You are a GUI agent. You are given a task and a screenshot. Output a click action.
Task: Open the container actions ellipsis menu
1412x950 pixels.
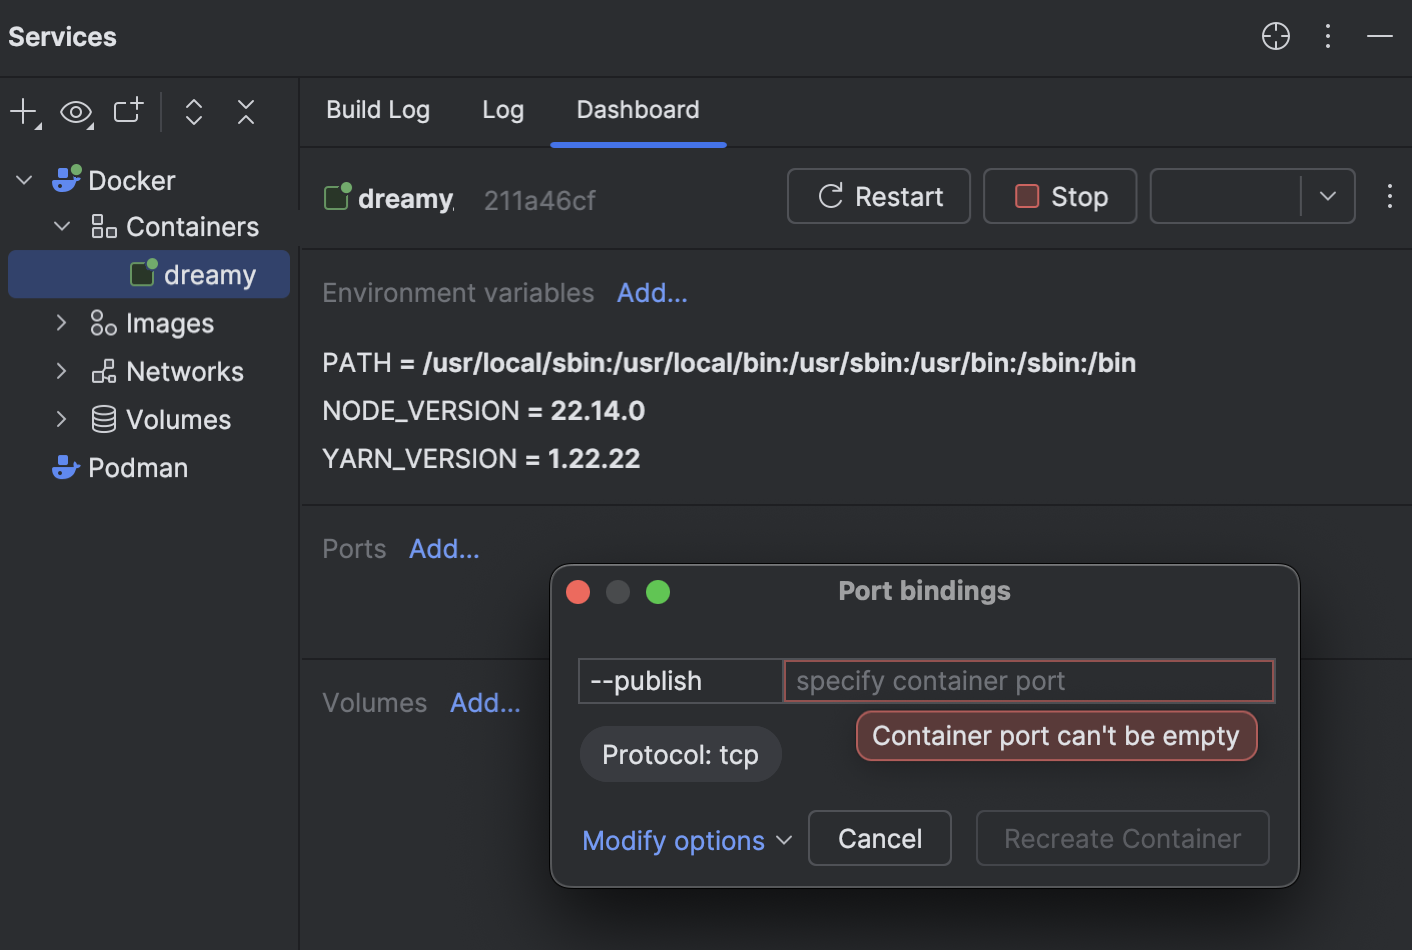coord(1389,196)
